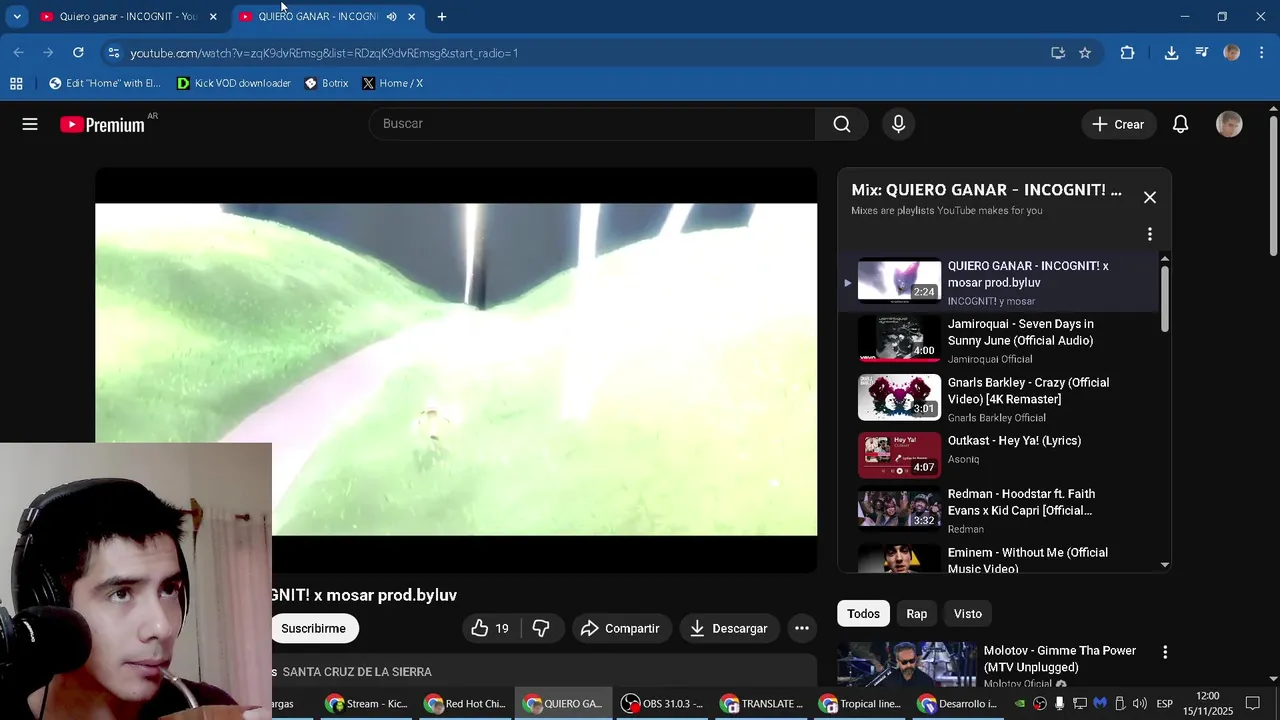
Task: Open the Malwarebytes tray icon
Action: (1100, 704)
